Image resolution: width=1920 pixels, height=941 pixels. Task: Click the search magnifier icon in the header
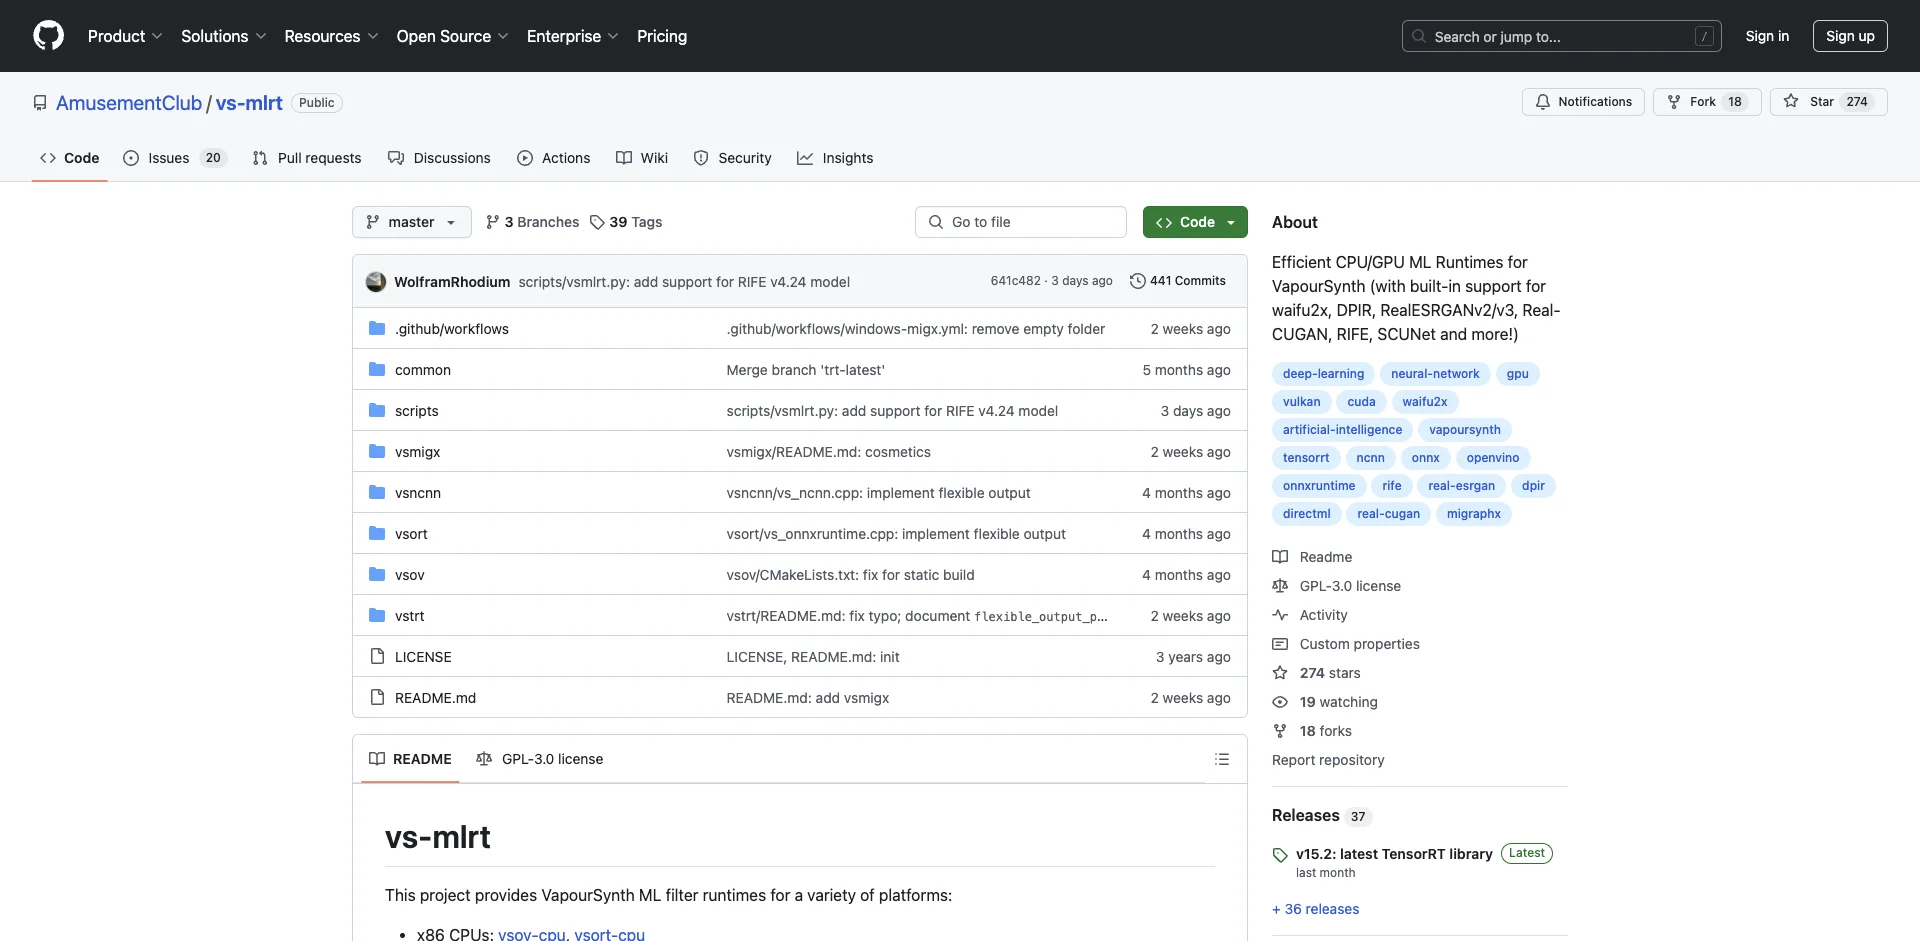1419,36
